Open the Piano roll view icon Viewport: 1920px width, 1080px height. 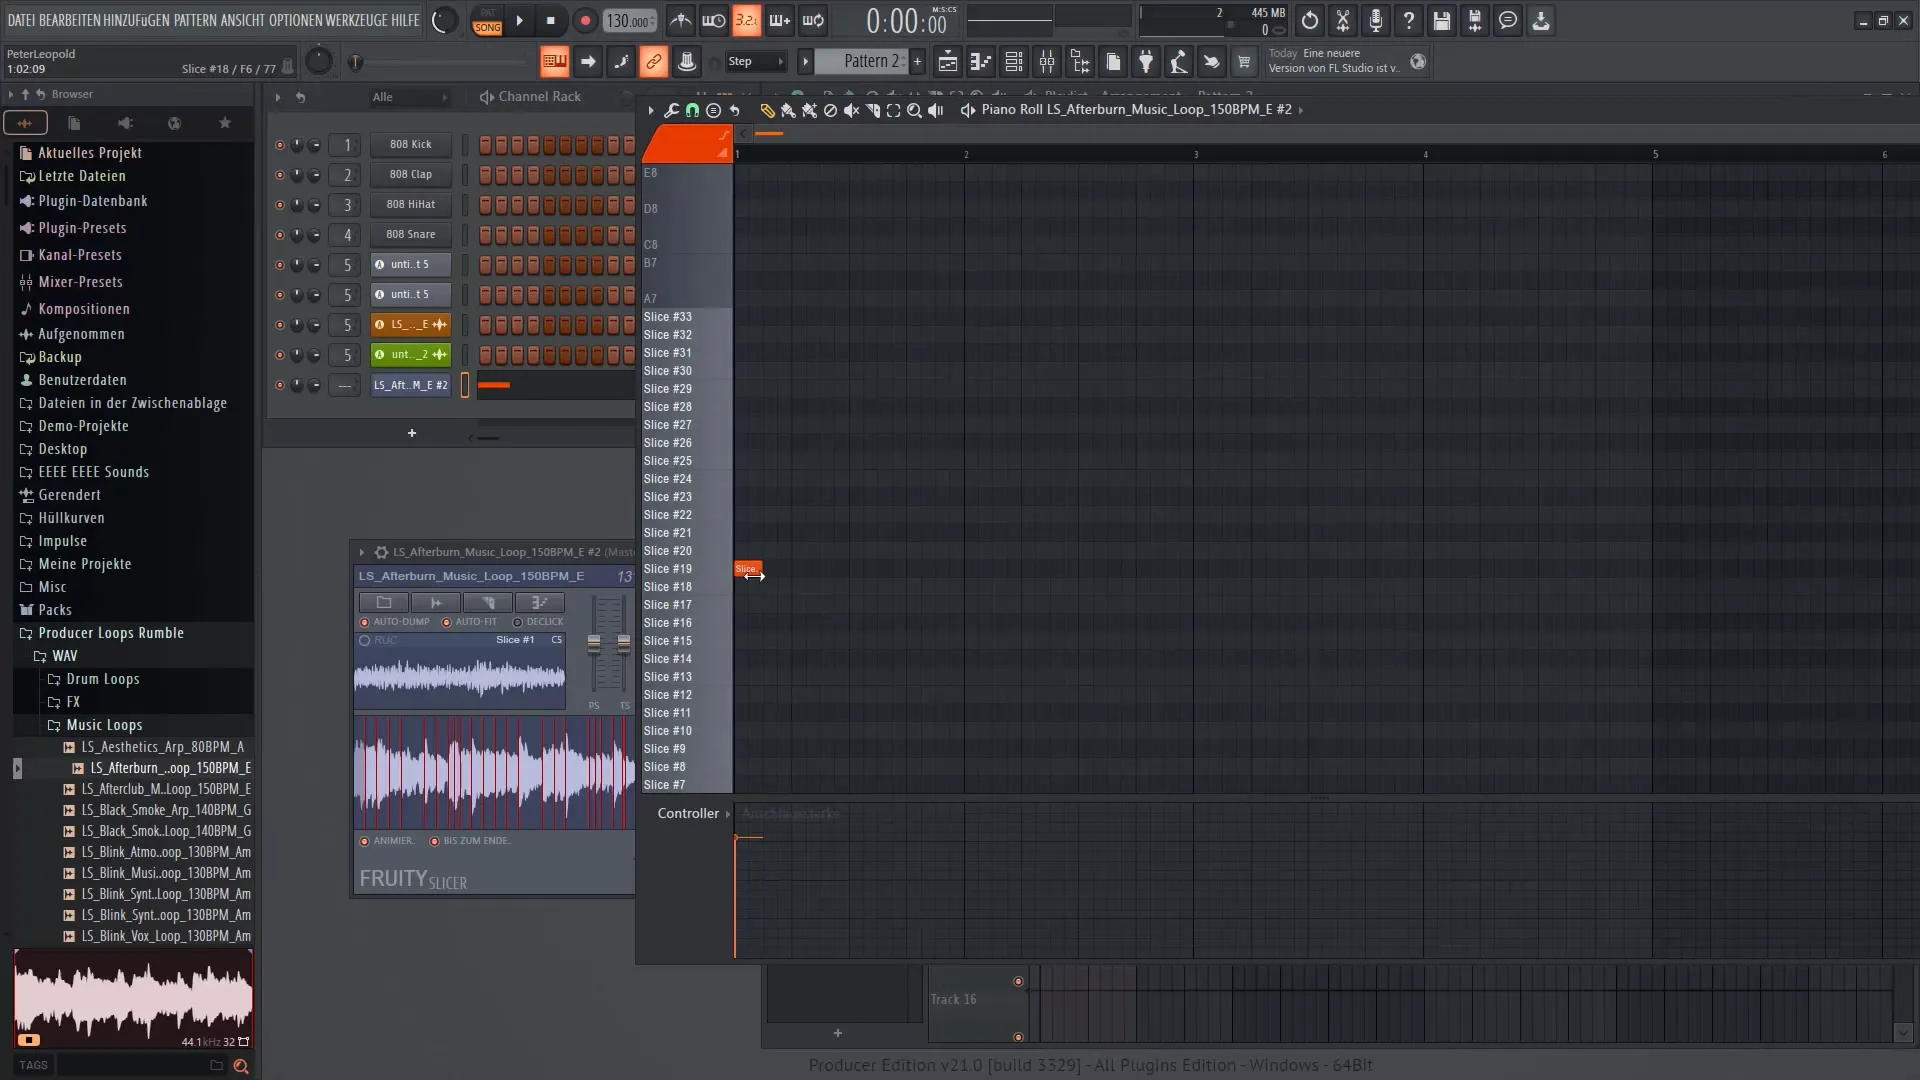click(x=981, y=62)
